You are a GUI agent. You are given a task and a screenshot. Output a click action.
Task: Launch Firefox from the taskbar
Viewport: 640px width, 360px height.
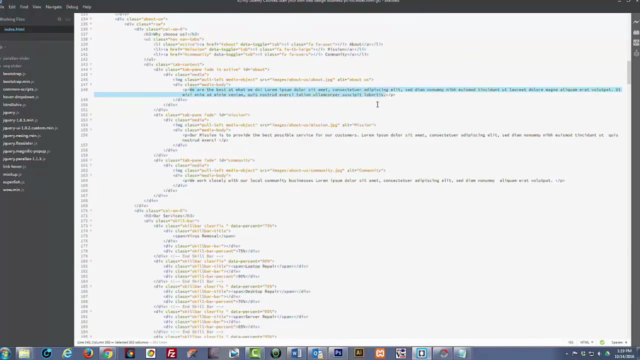point(88,353)
